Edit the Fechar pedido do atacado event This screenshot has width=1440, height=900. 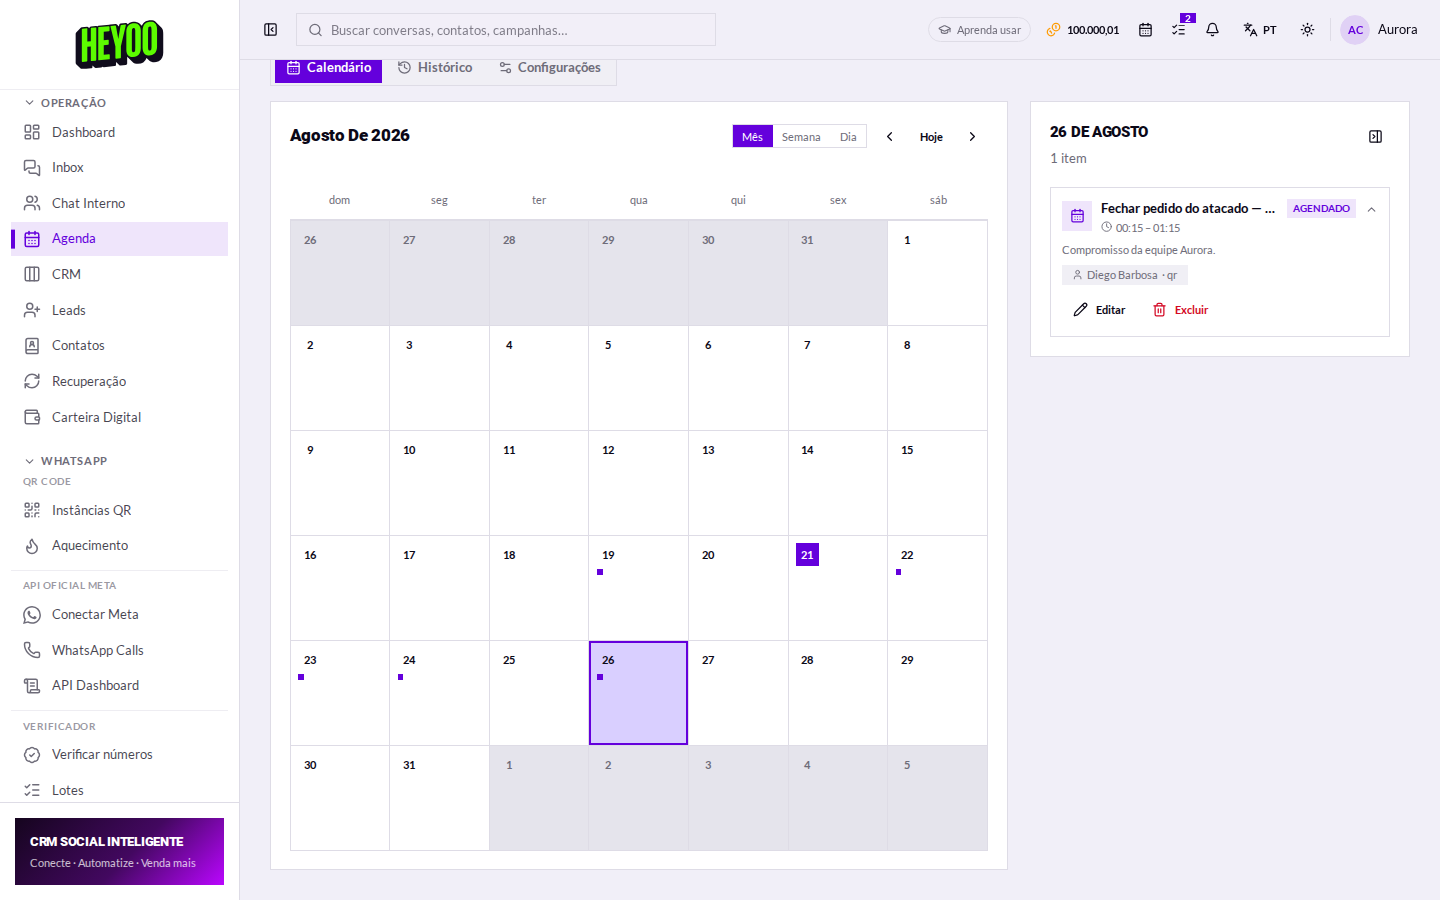(x=1099, y=310)
